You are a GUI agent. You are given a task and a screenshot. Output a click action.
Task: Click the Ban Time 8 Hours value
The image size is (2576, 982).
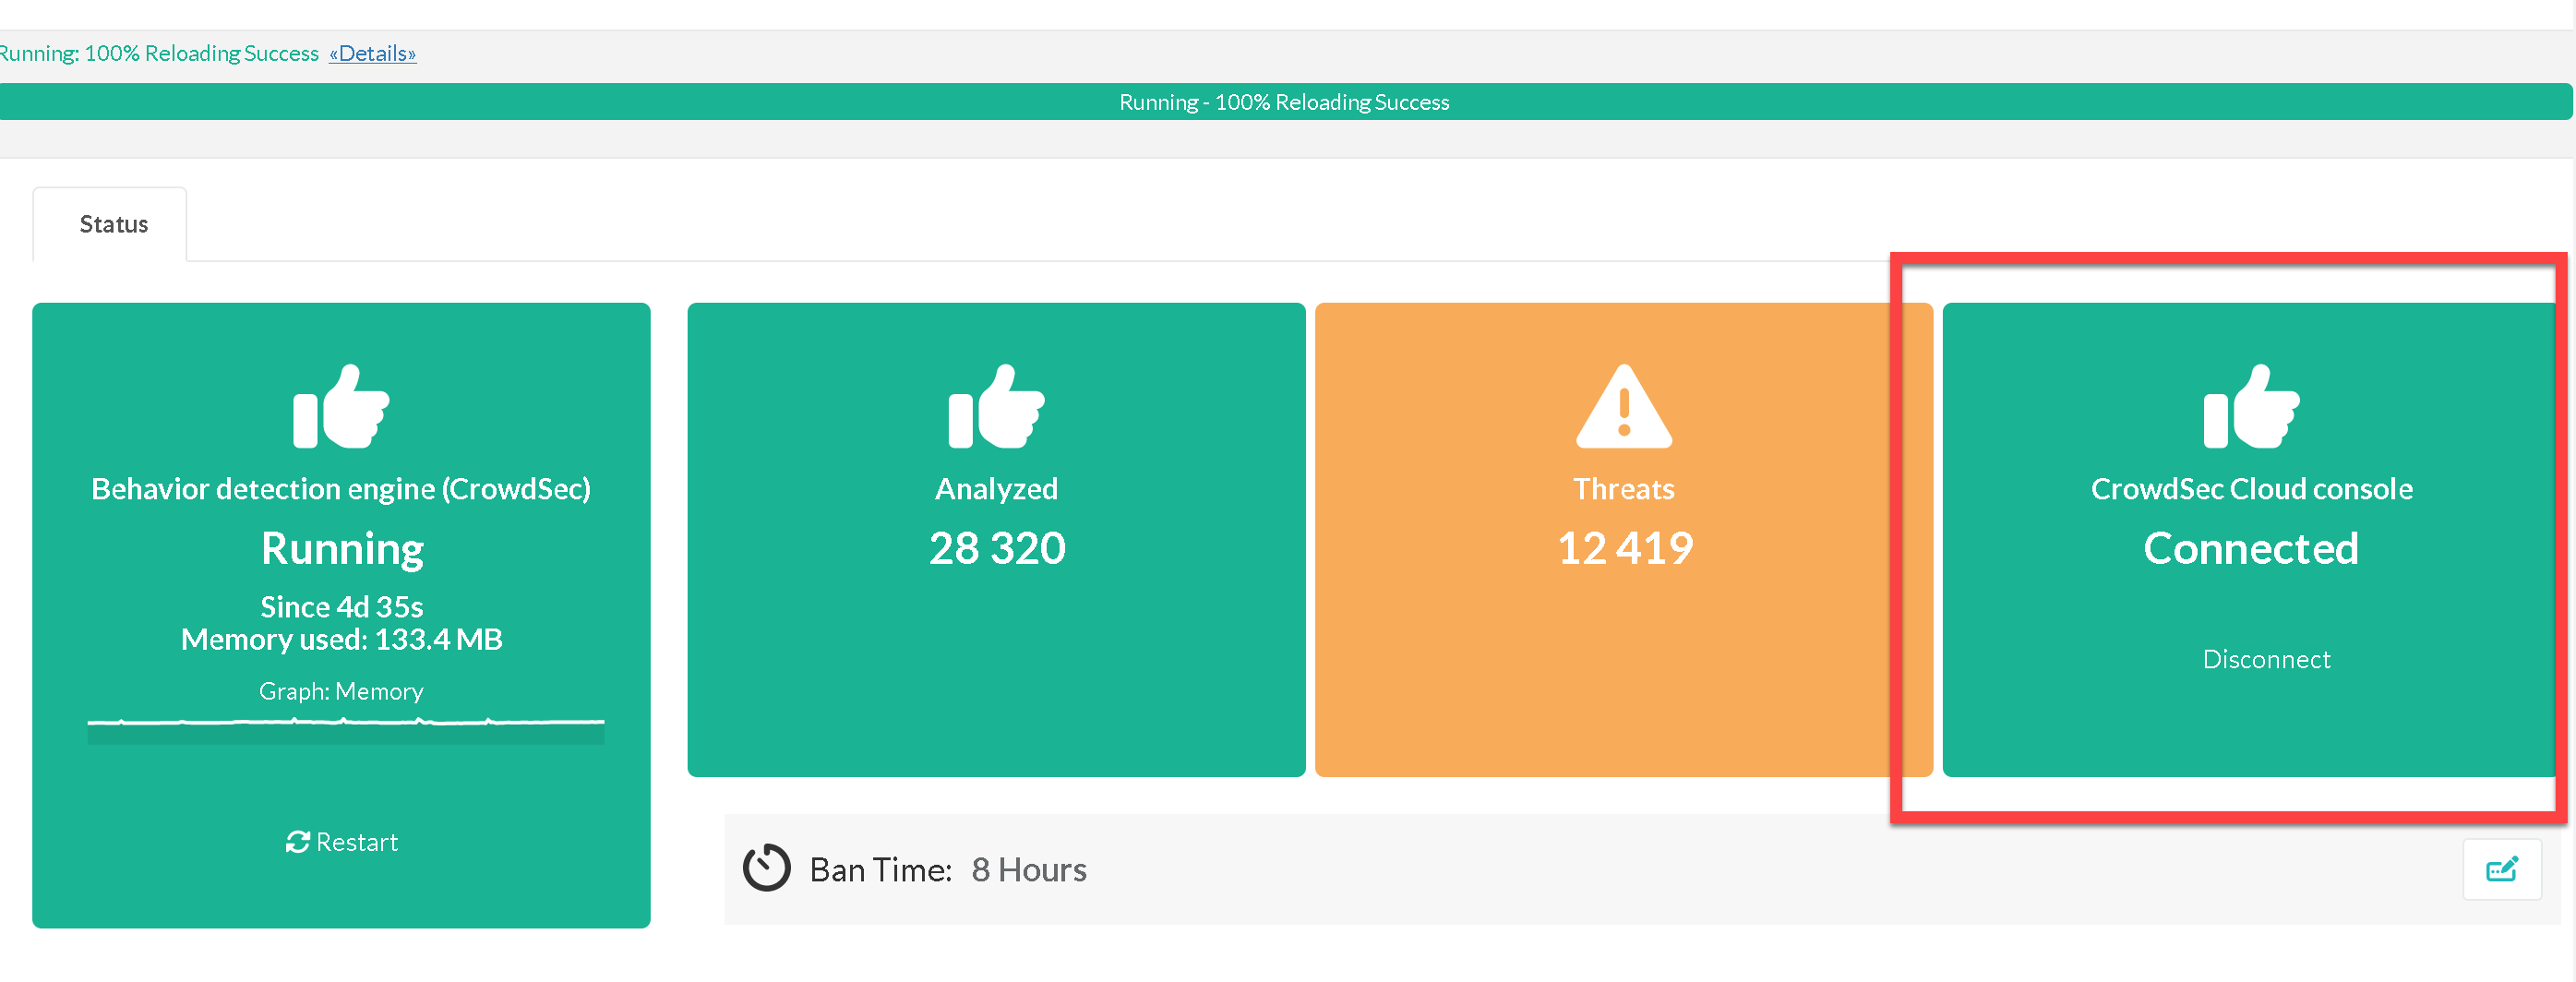click(1028, 870)
